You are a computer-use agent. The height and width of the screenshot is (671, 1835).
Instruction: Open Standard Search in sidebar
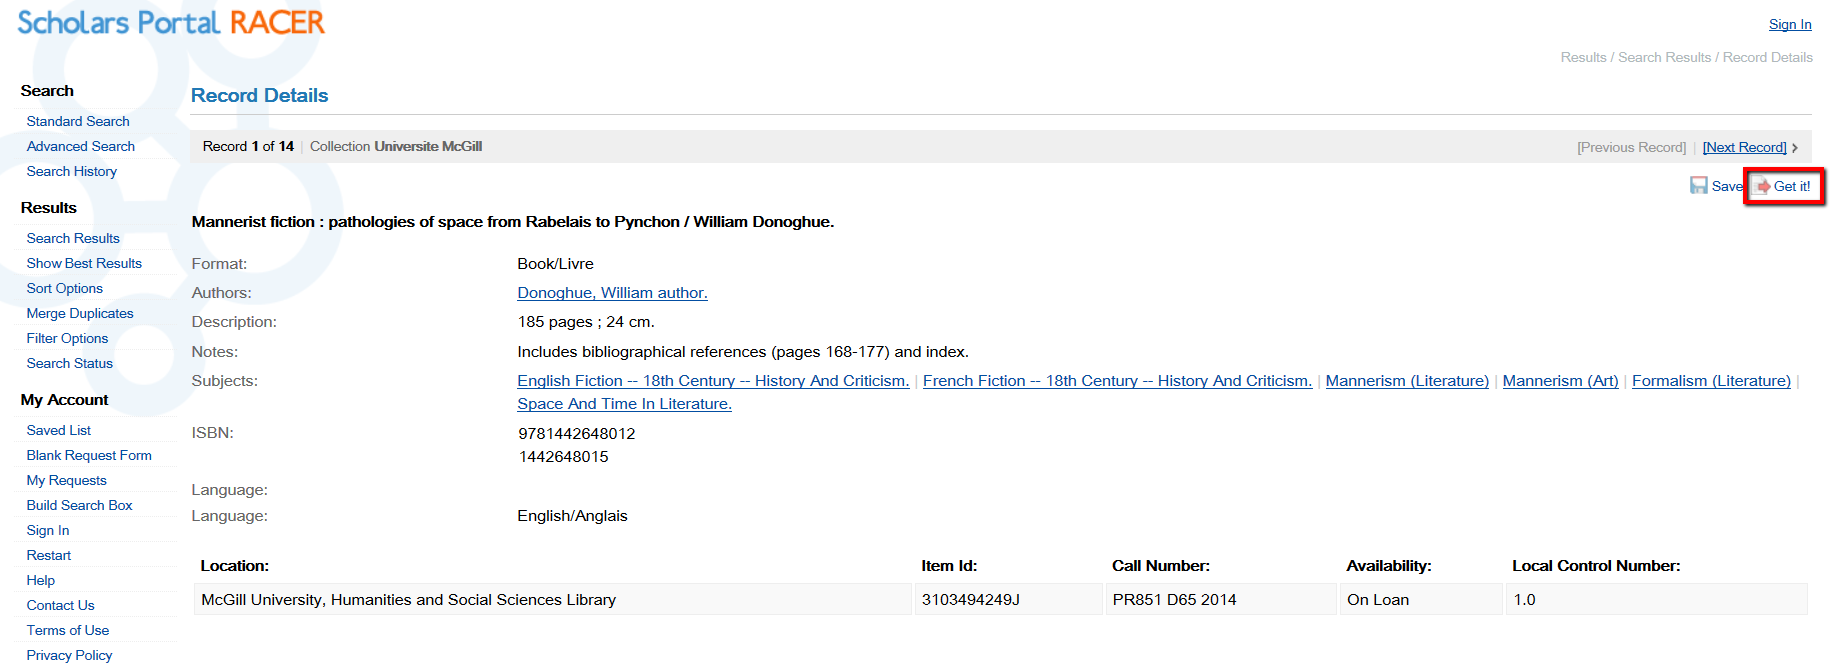(78, 121)
